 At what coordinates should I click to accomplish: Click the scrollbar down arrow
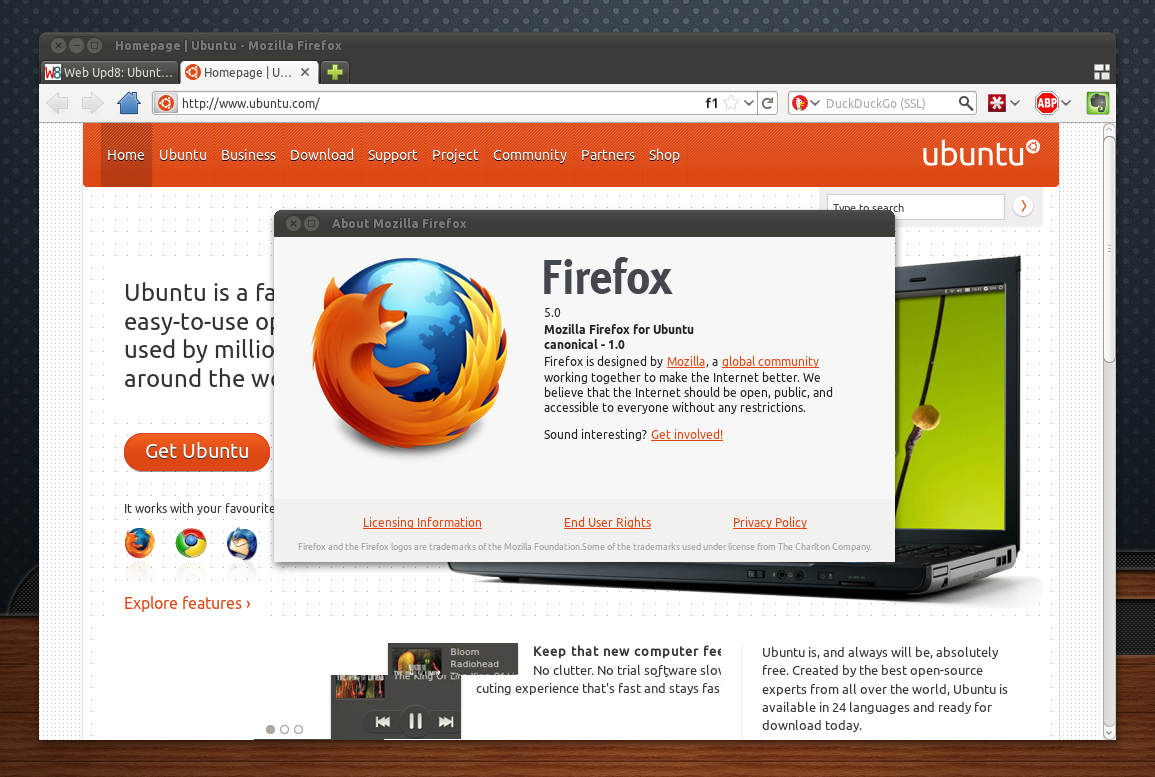coord(1109,733)
